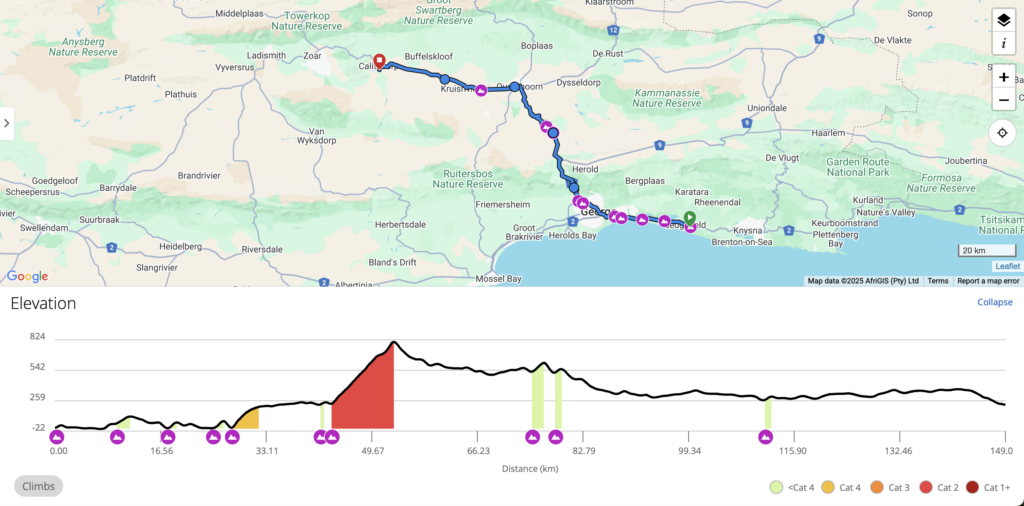This screenshot has width=1024, height=506.
Task: Click the Leaflet attribution link
Action: 1007,266
